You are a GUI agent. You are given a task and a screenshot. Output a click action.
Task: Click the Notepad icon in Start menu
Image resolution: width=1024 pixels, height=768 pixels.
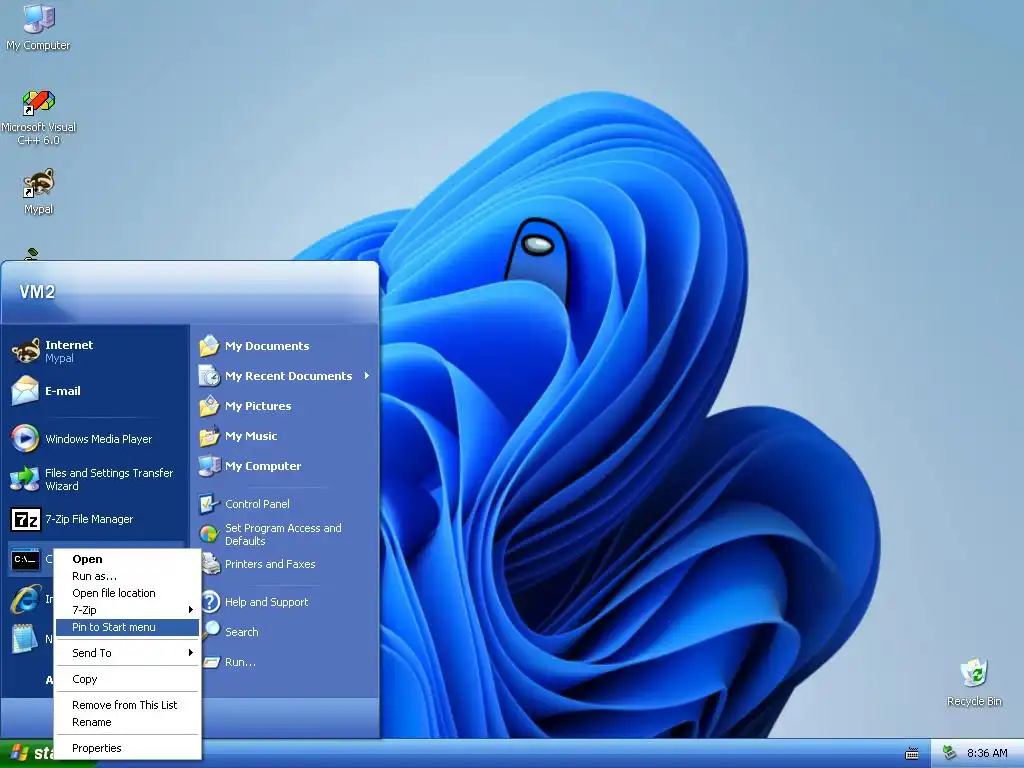(x=25, y=639)
